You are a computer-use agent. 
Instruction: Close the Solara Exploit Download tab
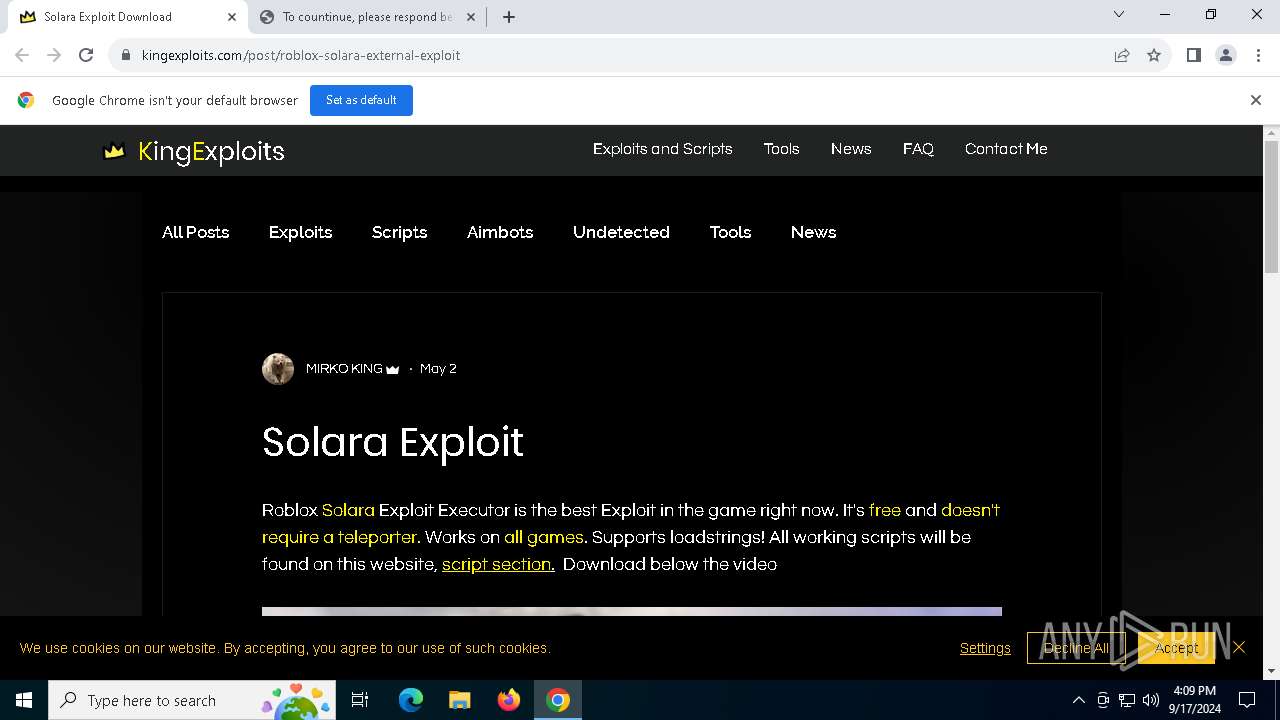[x=232, y=16]
